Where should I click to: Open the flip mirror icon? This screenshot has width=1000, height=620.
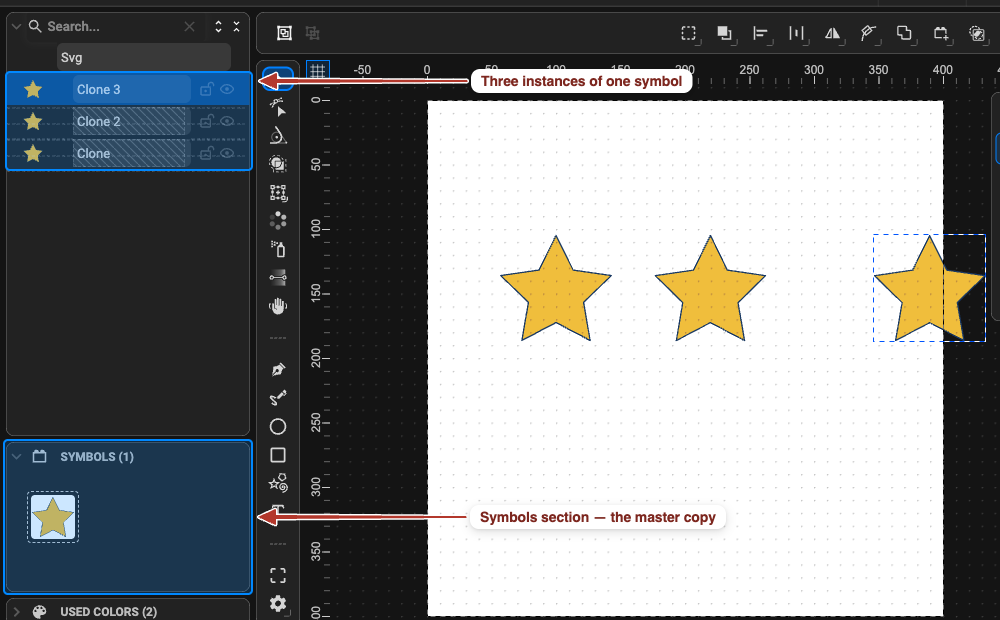pos(832,33)
